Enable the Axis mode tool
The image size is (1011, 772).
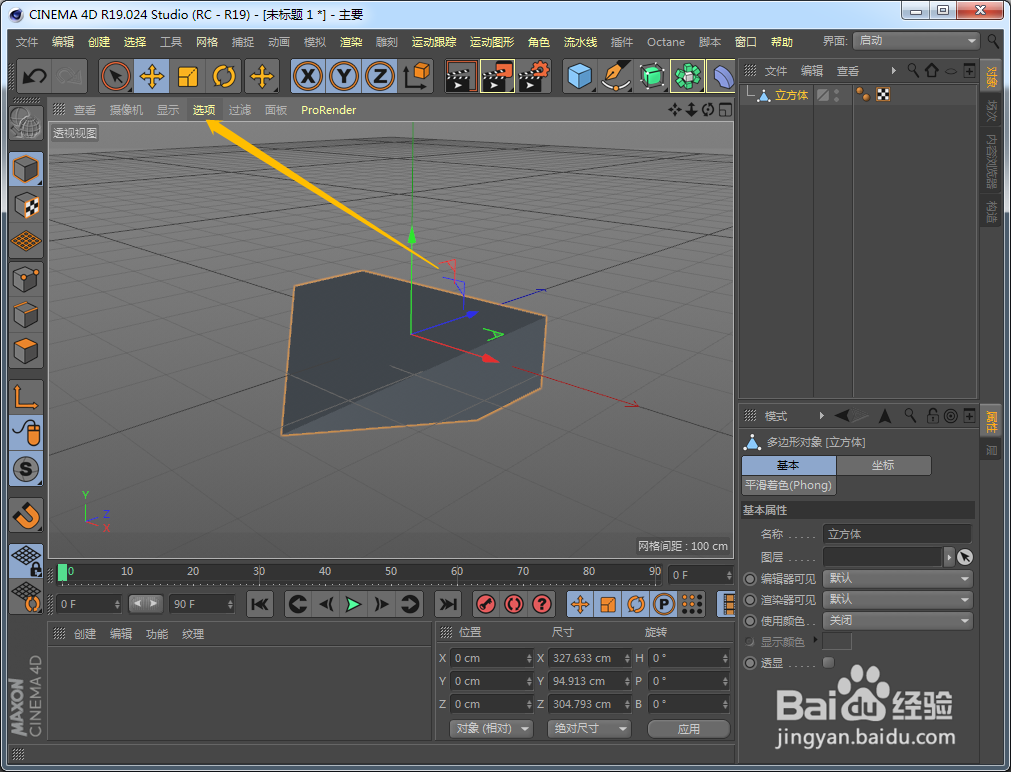(x=26, y=397)
